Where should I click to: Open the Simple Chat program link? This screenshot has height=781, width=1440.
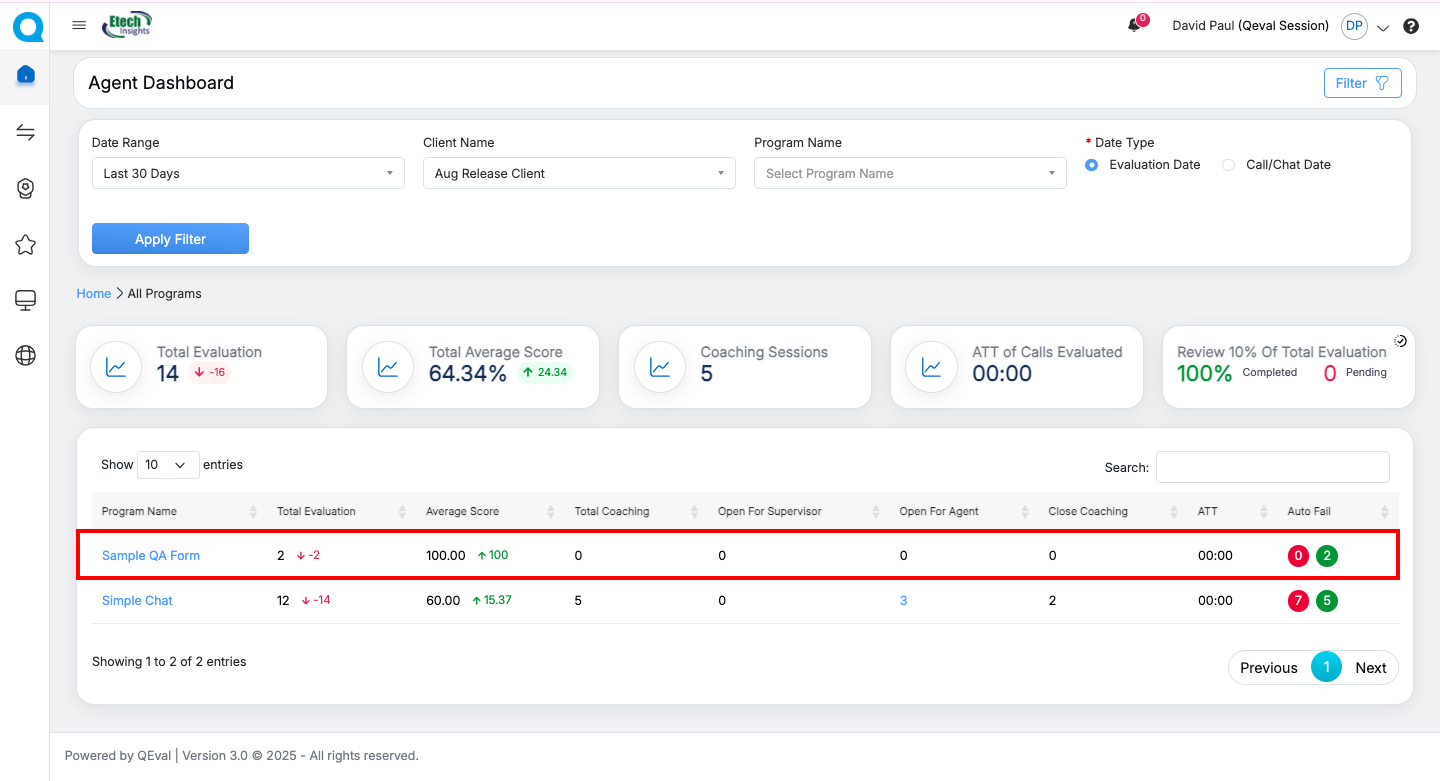(137, 601)
